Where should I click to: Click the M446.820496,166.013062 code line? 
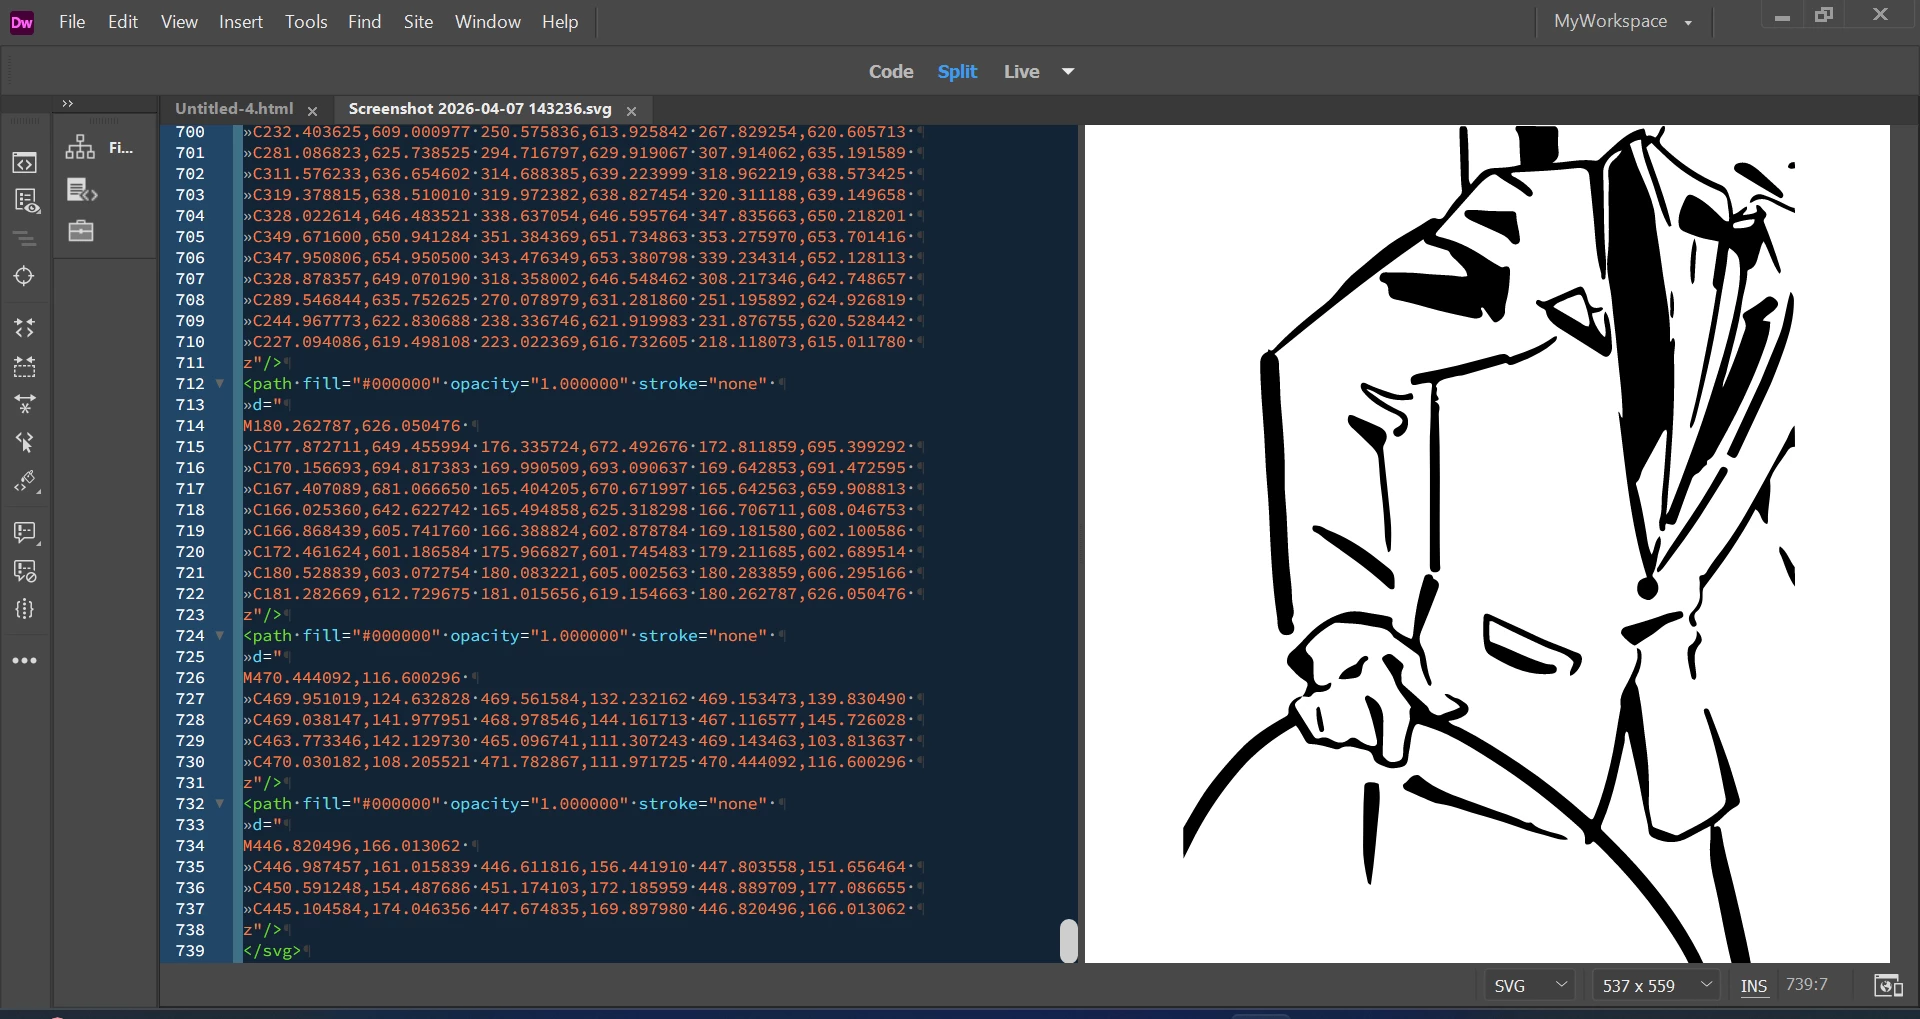pos(352,846)
